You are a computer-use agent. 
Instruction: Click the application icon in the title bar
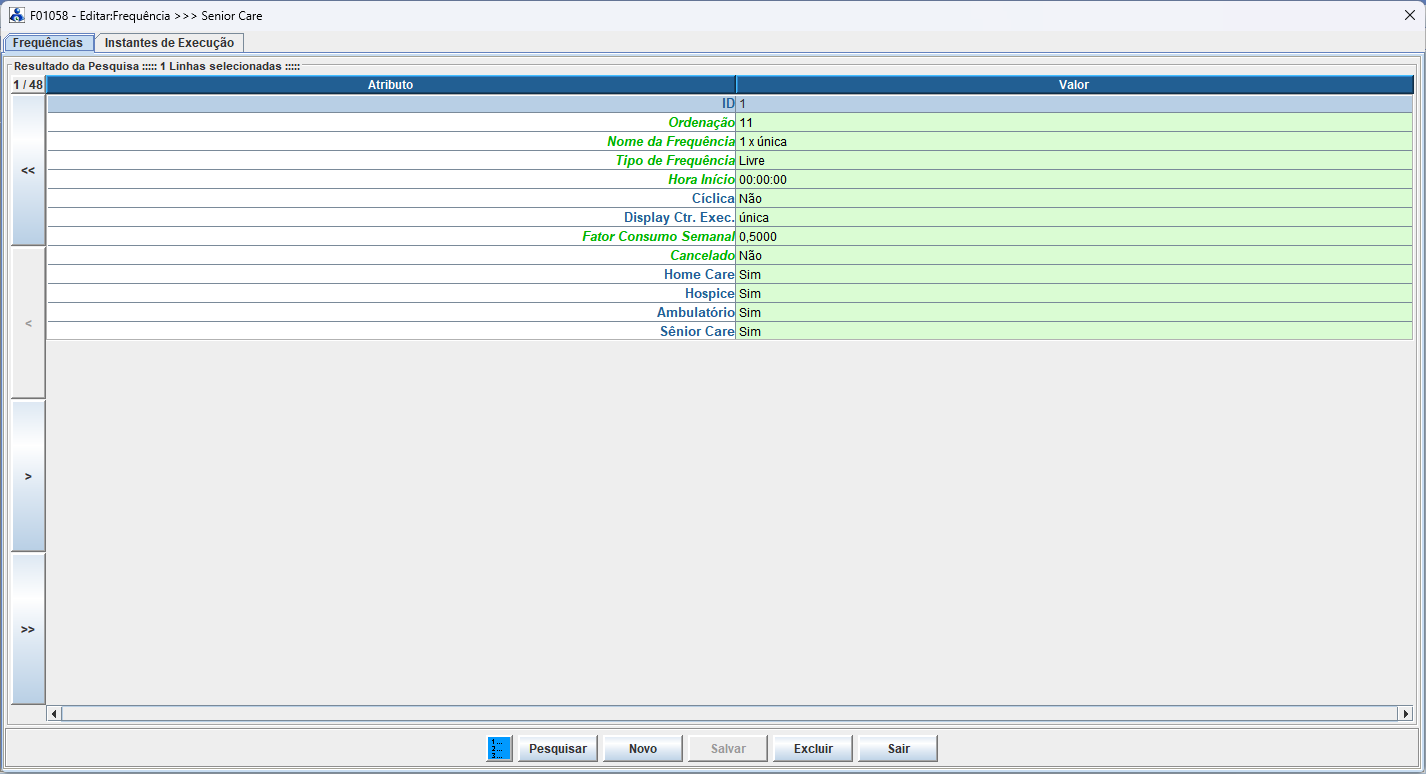17,16
